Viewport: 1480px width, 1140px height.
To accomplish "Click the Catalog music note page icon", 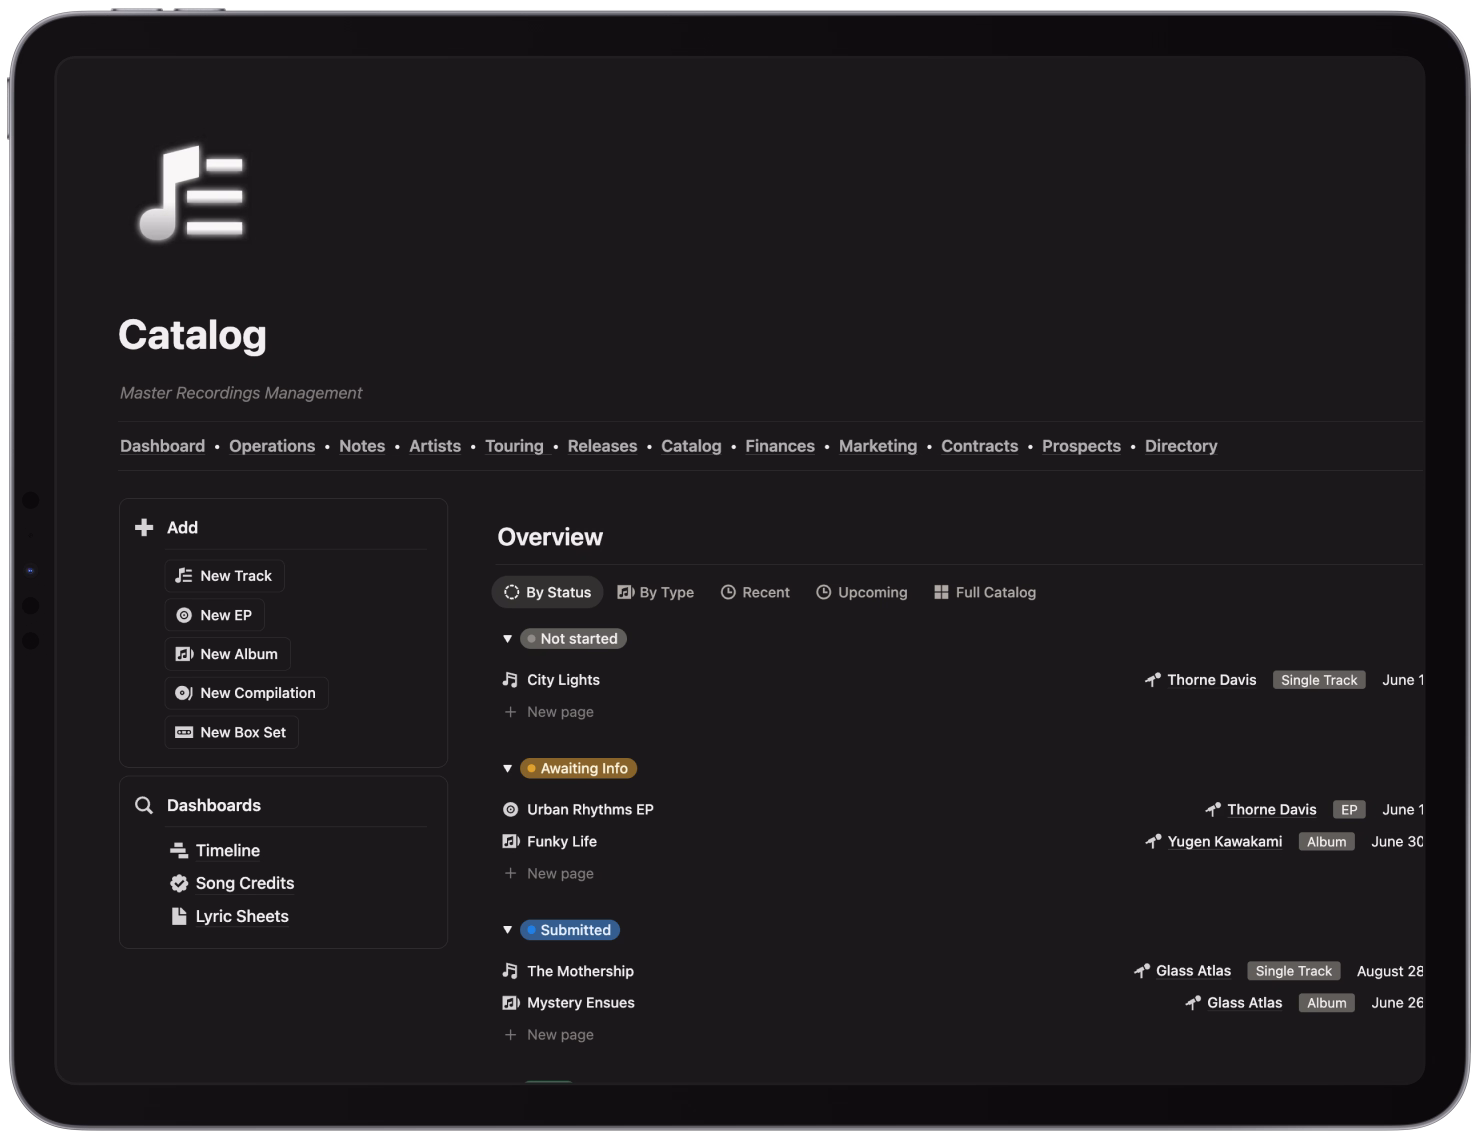I will click(x=192, y=194).
